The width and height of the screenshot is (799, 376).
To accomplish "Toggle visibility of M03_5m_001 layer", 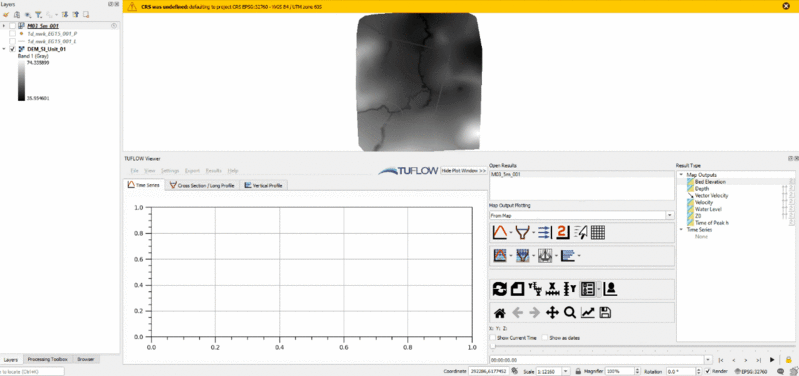I will pos(12,25).
